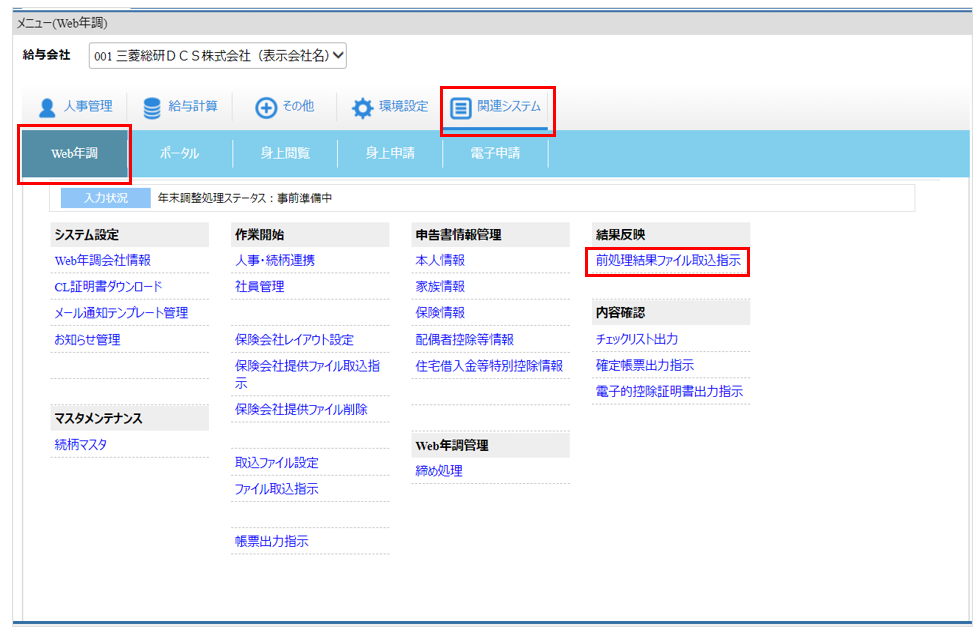Image resolution: width=975 pixels, height=627 pixels.
Task: Switch to the ポータル sub-tab
Action: [x=180, y=154]
